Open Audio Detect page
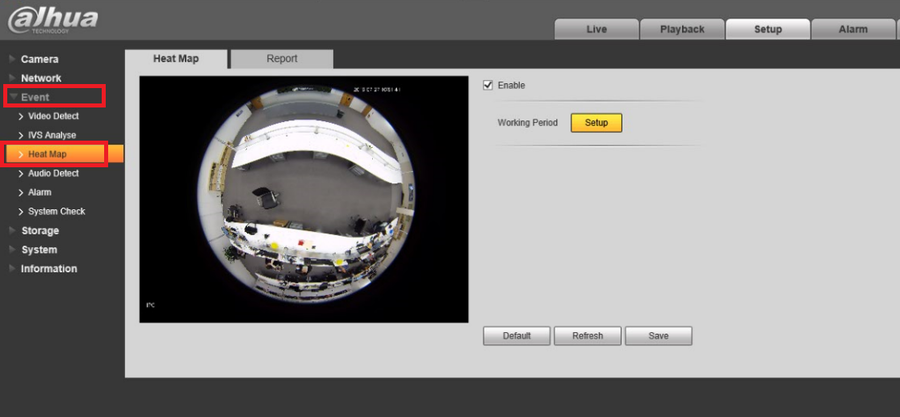Screen dimensions: 900x417 coord(53,173)
